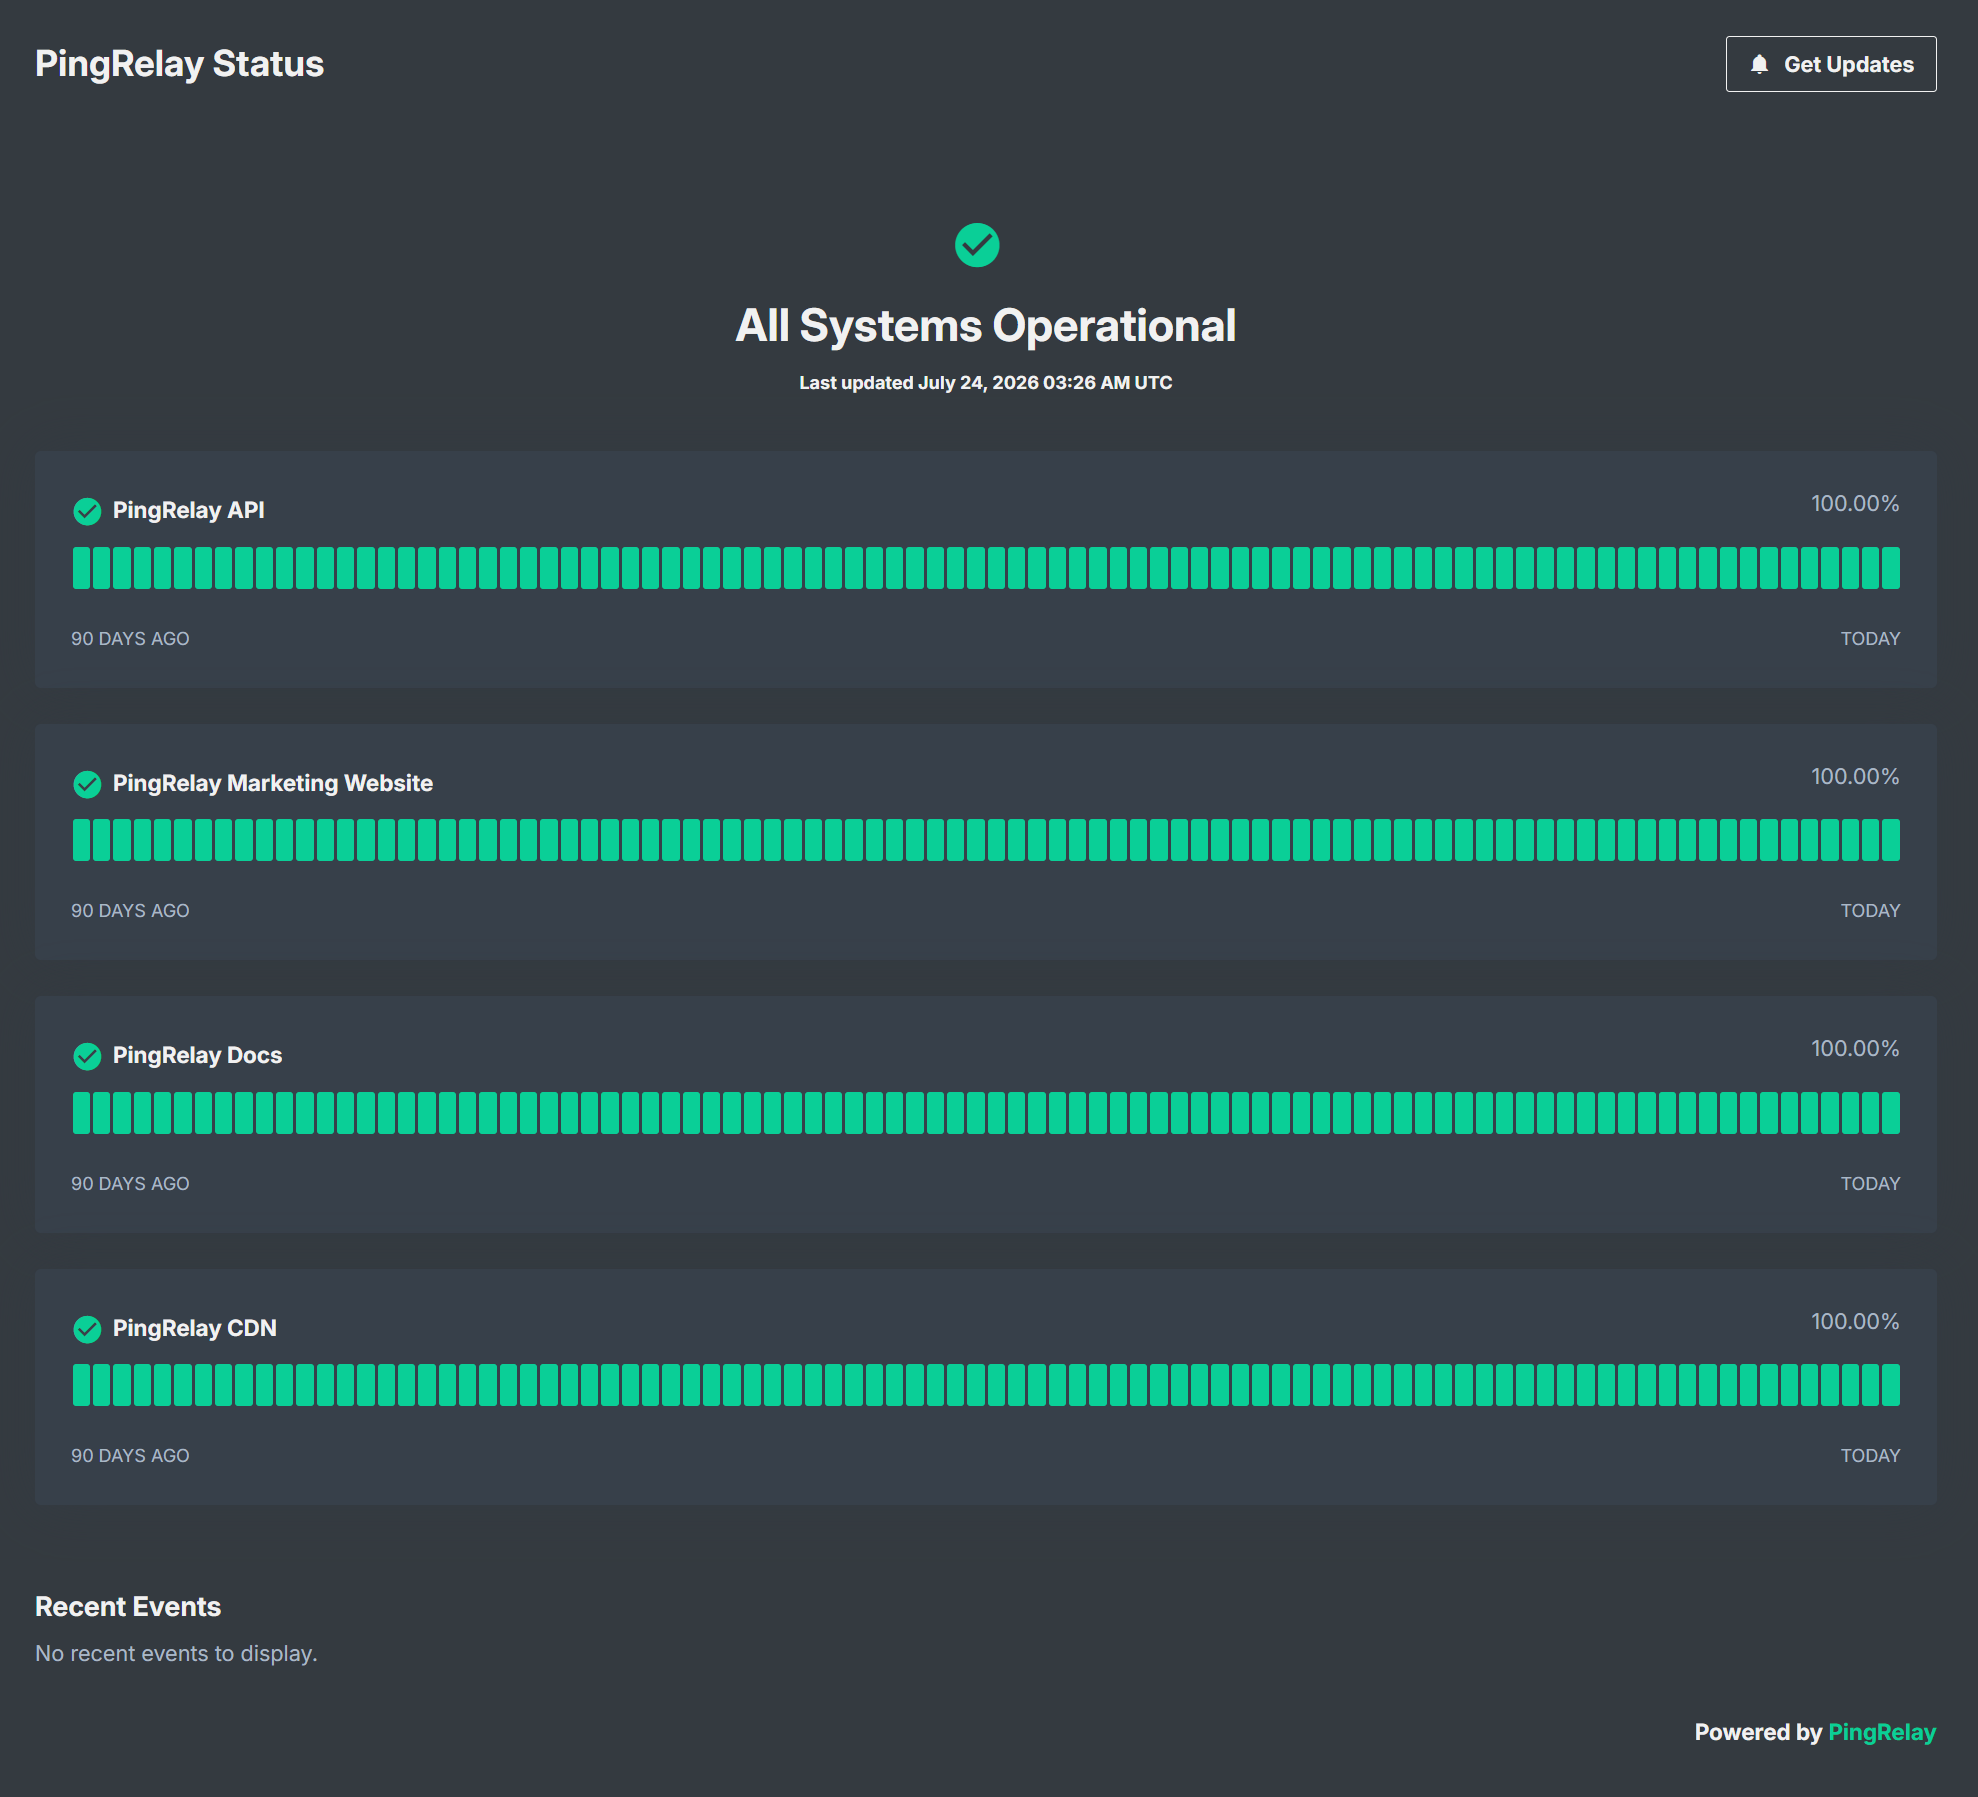Click 90 DAYS AGO label under PingRelay Docs
The width and height of the screenshot is (1978, 1797).
[130, 1183]
